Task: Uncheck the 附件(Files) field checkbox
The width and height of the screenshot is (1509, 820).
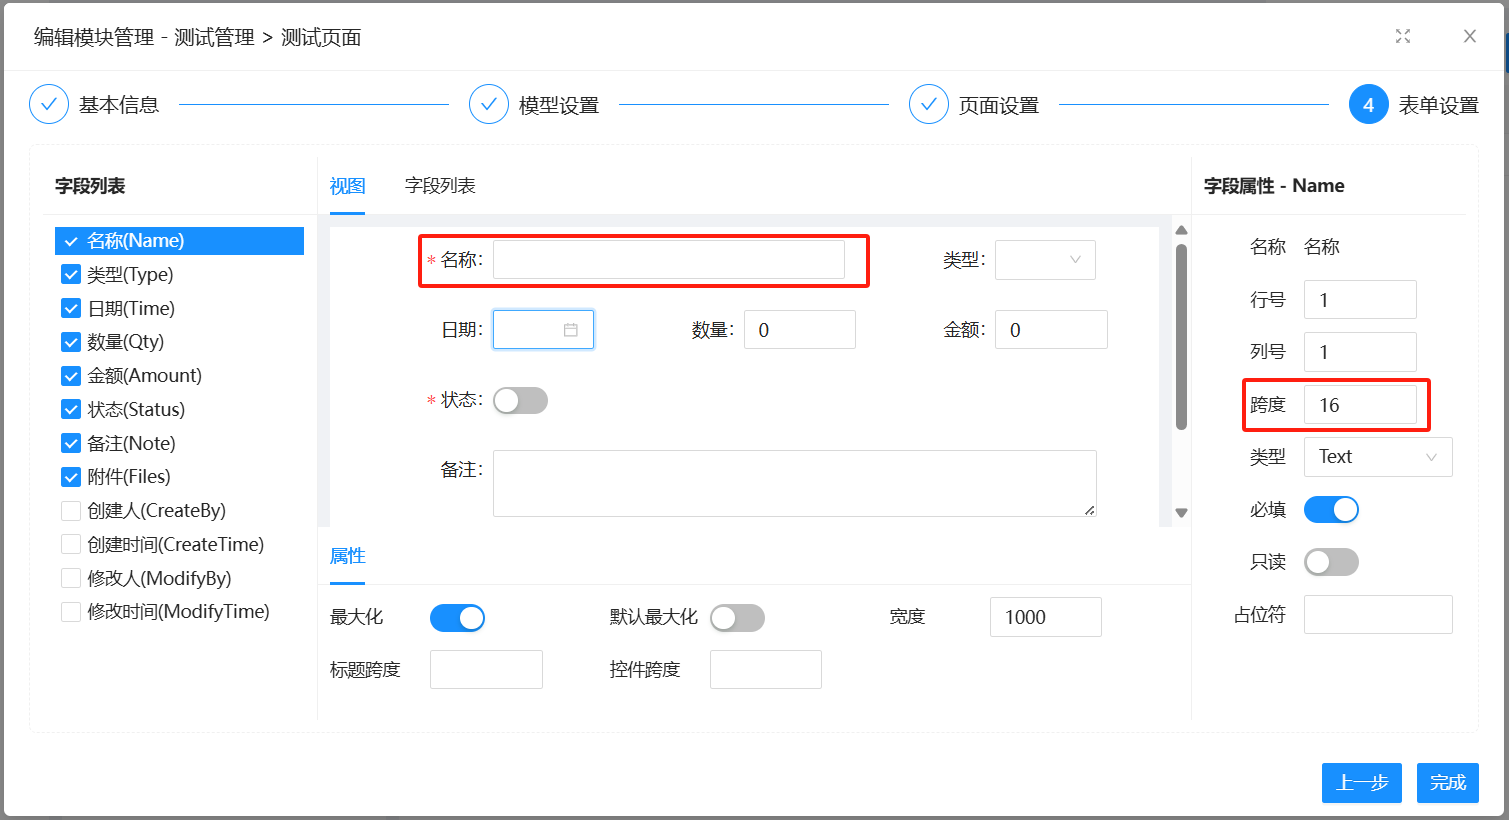Action: (71, 477)
